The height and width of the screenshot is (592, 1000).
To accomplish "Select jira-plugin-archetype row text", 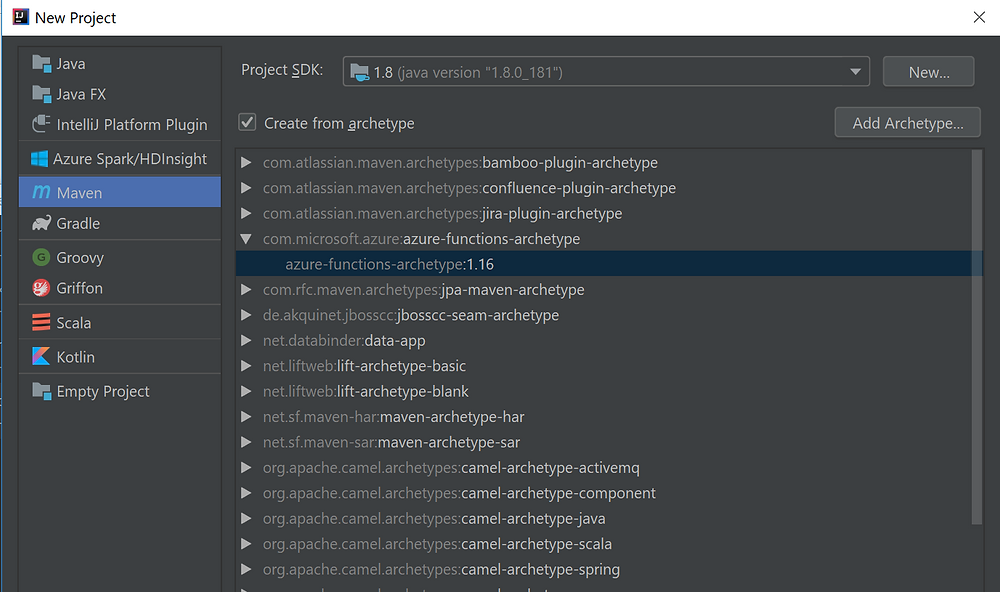I will coord(443,214).
